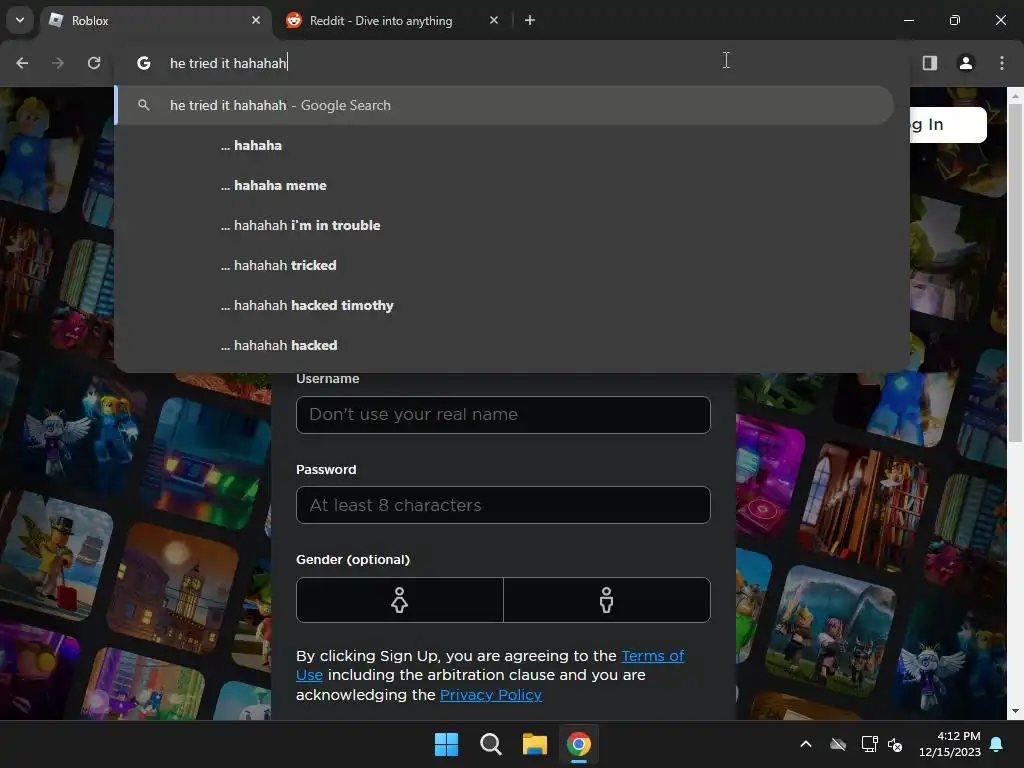
Task: Click the Password input field
Action: tap(503, 505)
